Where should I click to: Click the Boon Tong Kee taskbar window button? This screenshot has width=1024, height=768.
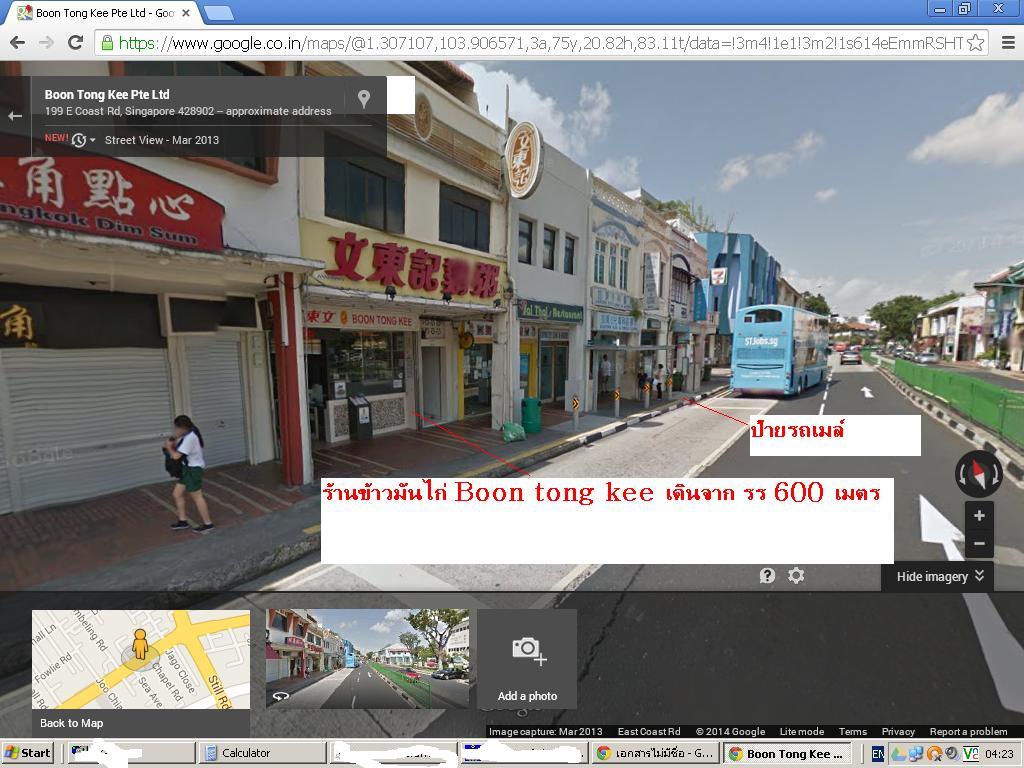tap(786, 754)
